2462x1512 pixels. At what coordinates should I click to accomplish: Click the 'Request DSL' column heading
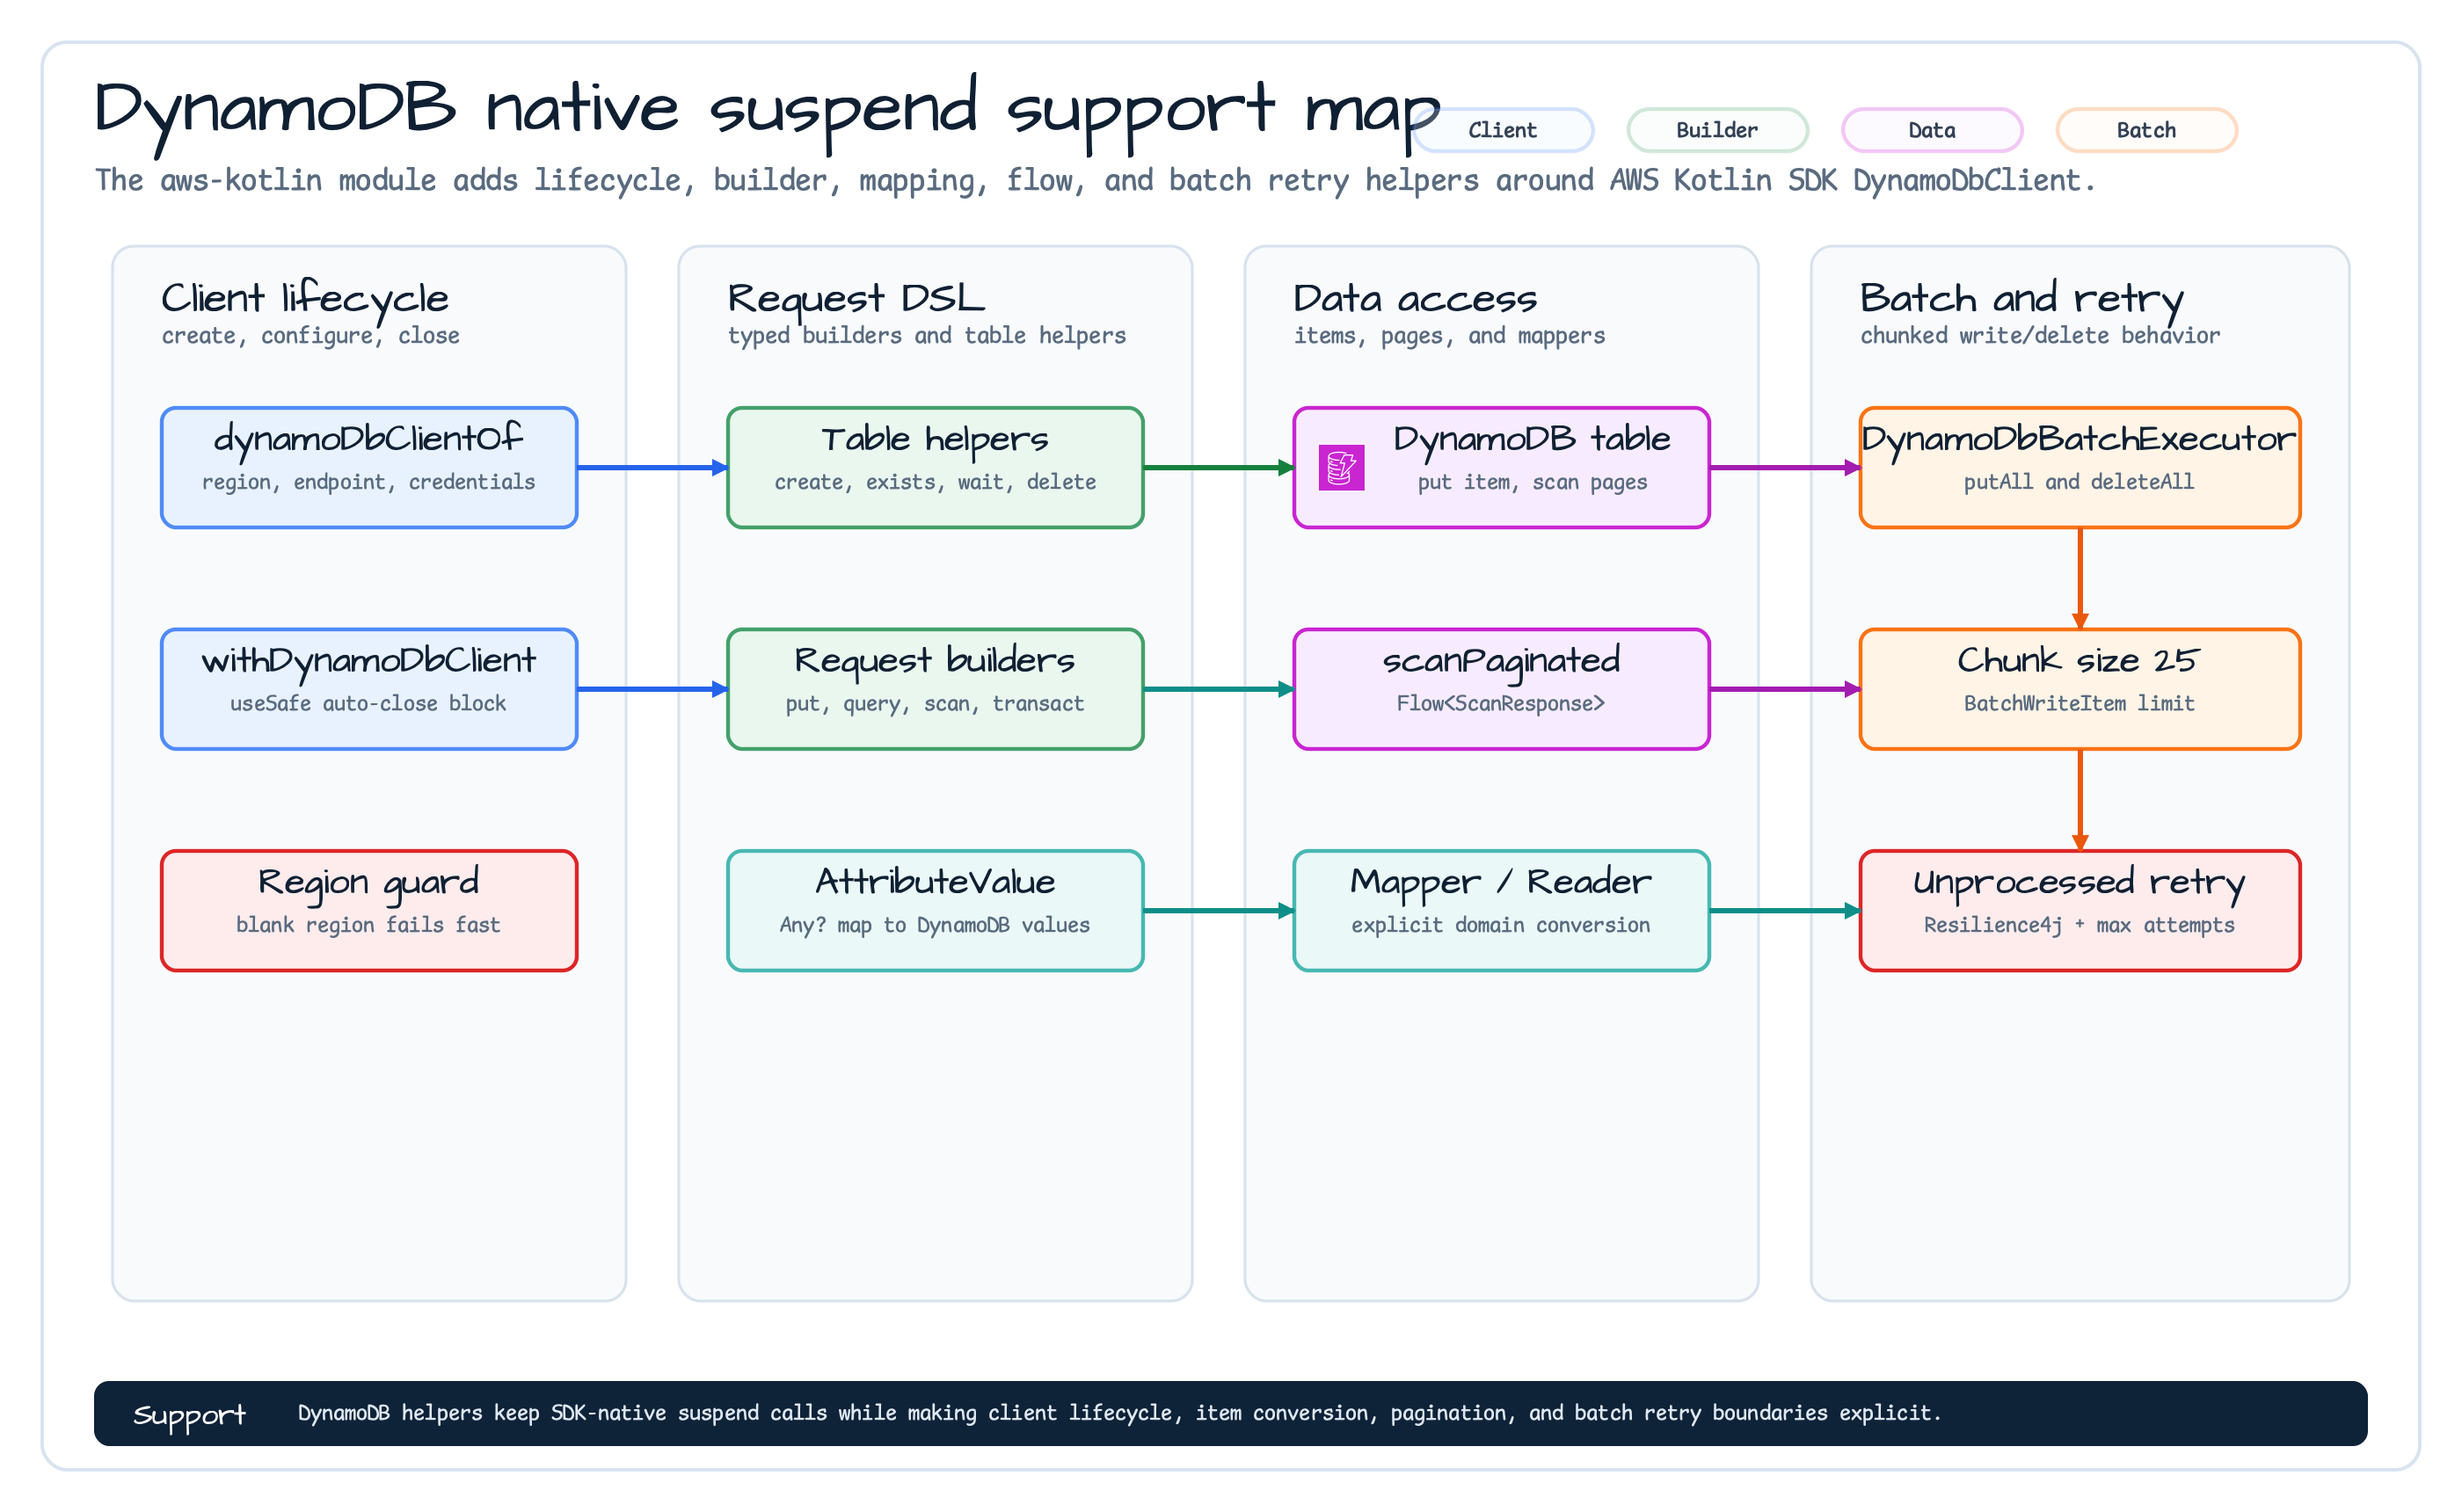[856, 299]
